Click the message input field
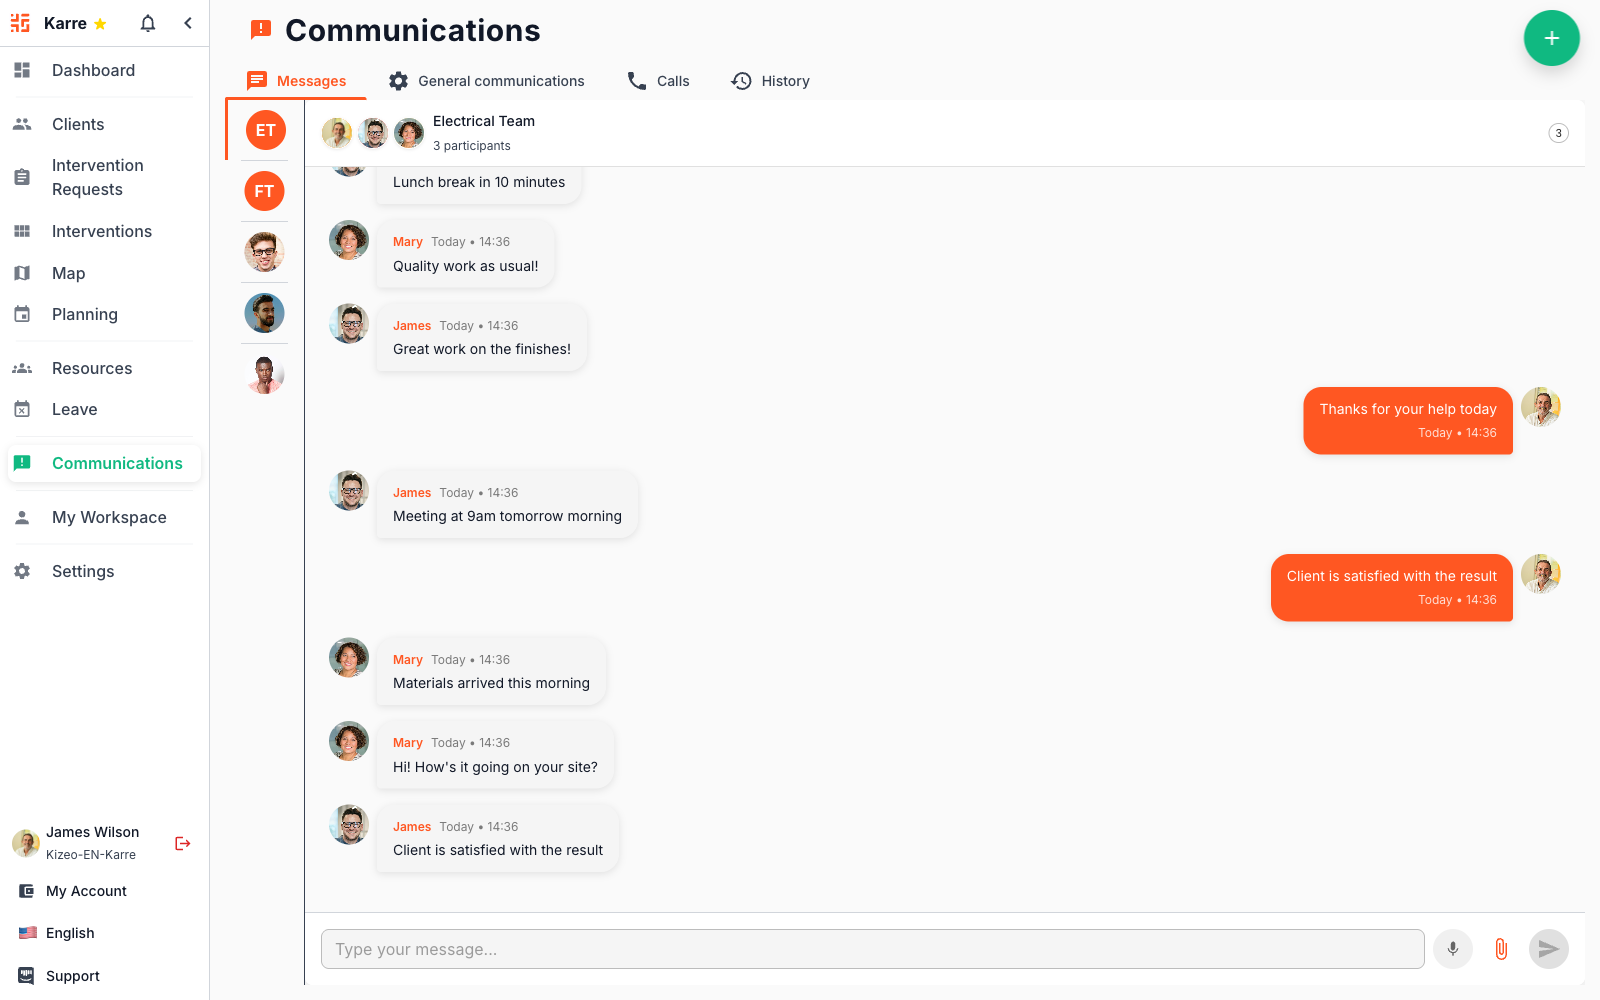 [872, 949]
